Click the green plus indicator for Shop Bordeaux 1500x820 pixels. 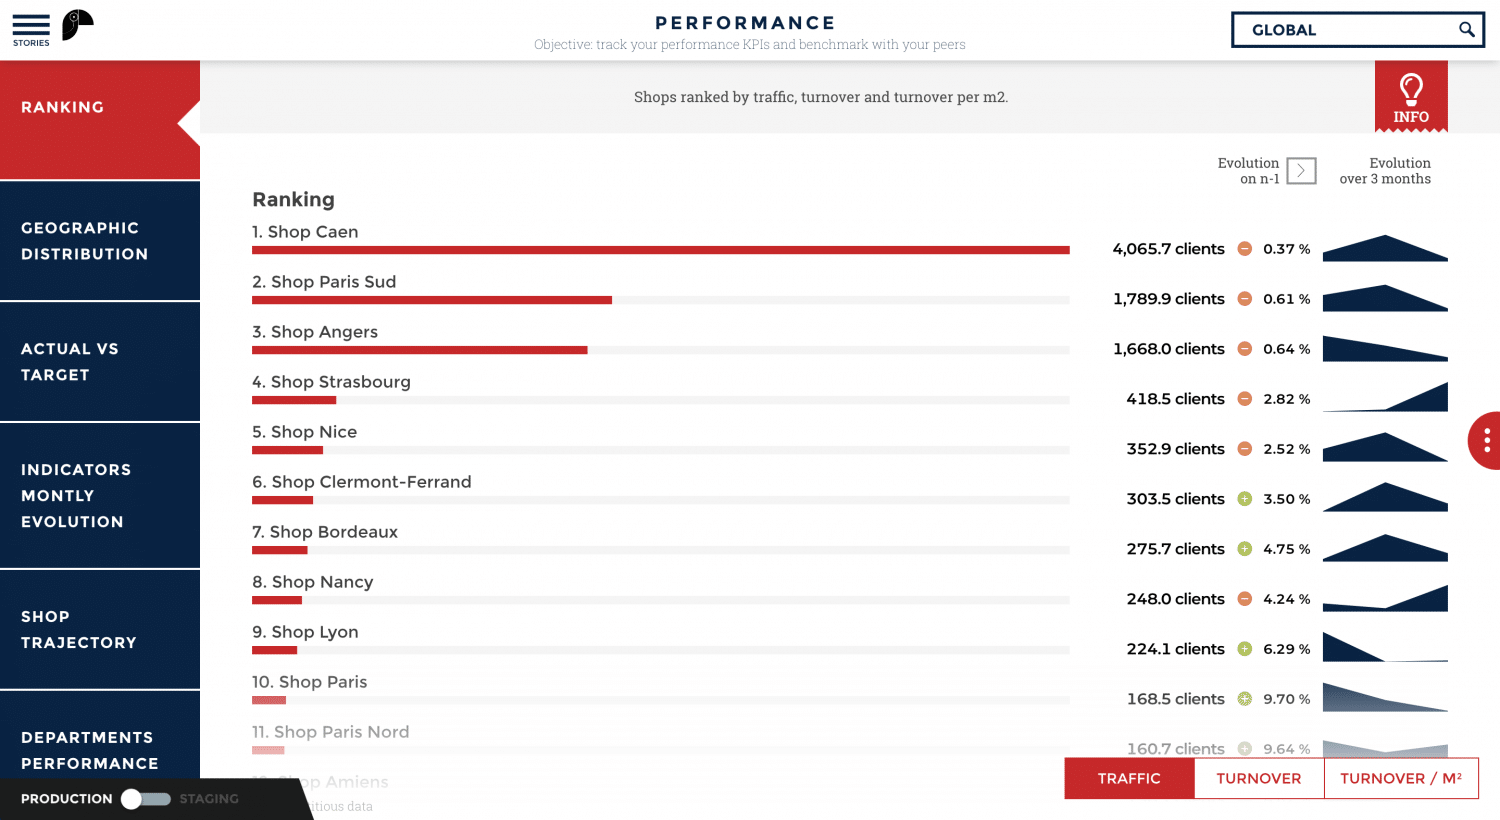[x=1245, y=549]
